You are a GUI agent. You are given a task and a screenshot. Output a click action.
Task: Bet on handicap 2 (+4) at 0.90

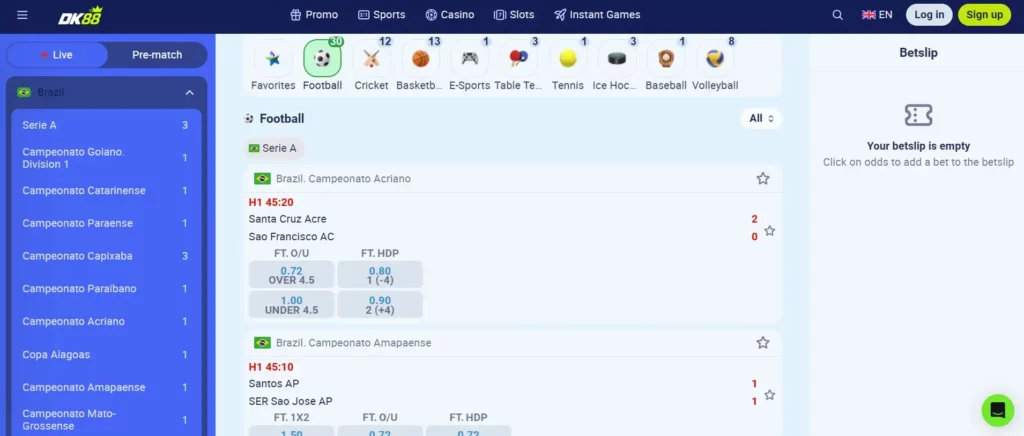380,305
